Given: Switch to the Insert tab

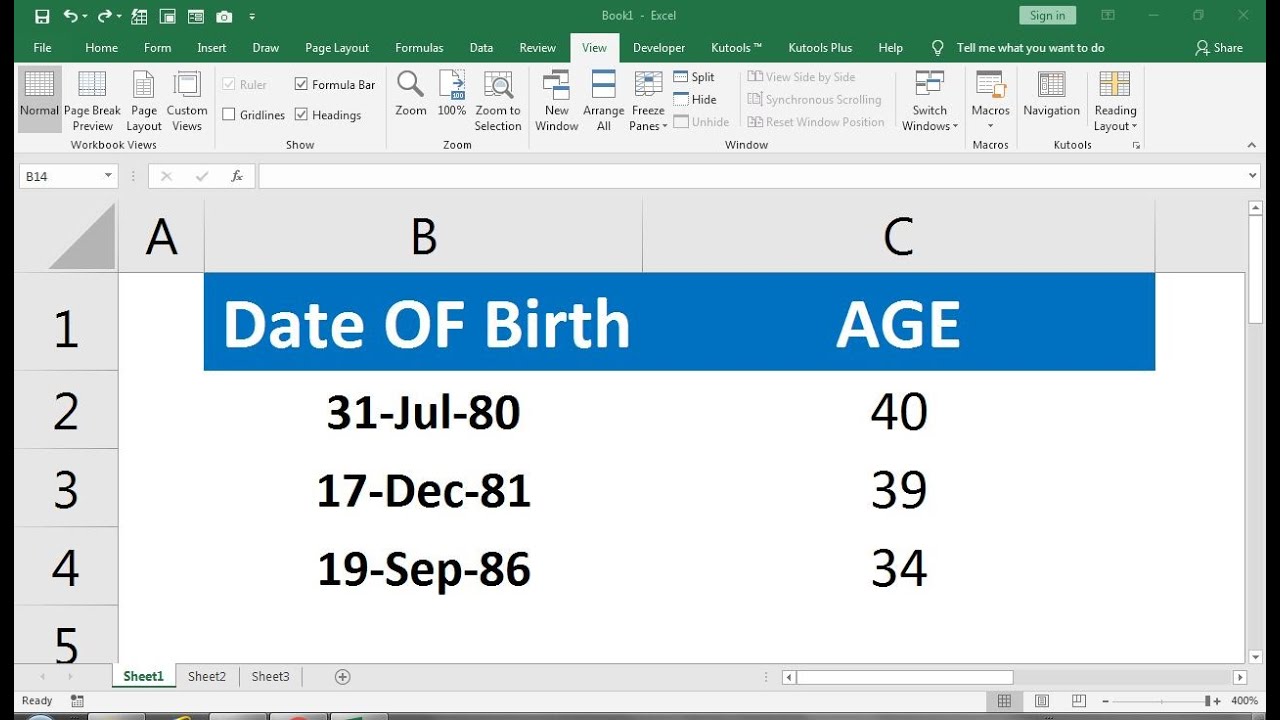Looking at the screenshot, I should (x=212, y=47).
